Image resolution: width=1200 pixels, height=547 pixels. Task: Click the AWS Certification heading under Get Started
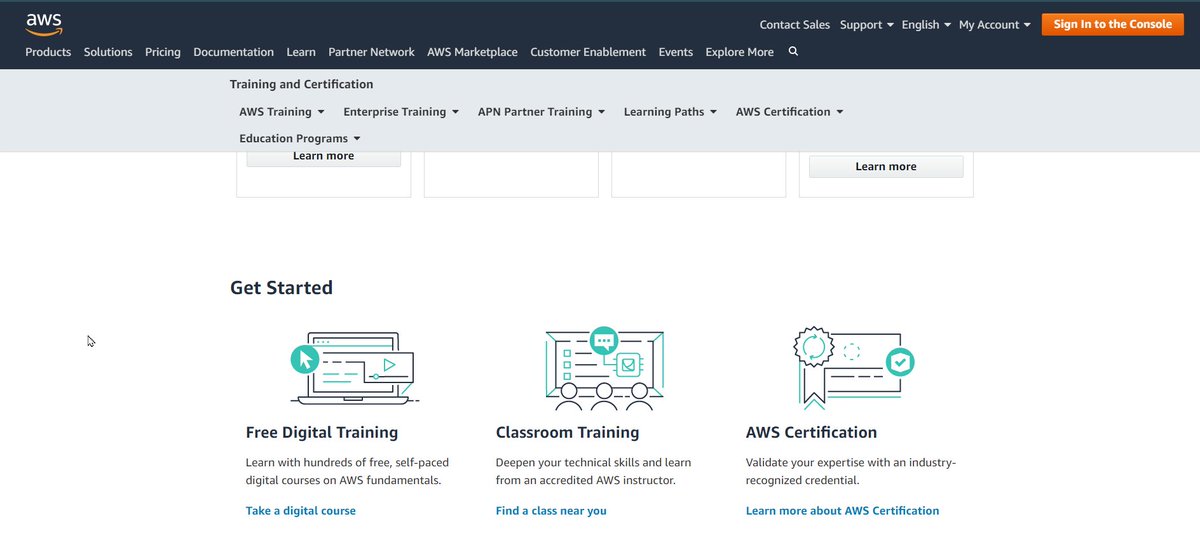(811, 433)
